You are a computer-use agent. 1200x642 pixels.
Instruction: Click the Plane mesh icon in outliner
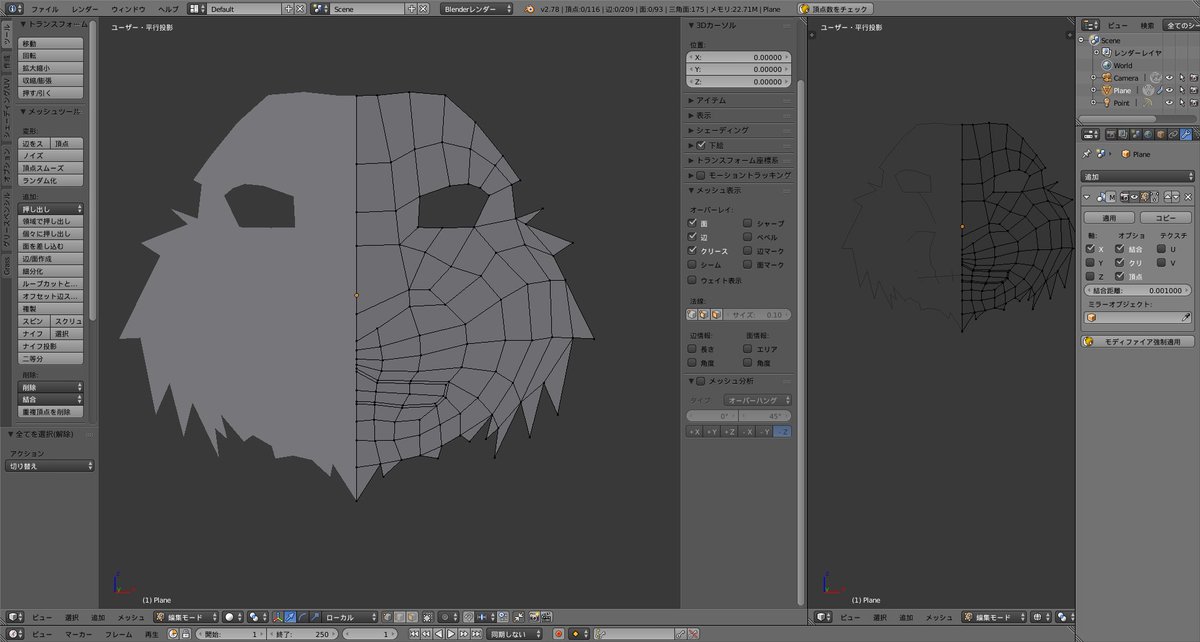[1106, 90]
